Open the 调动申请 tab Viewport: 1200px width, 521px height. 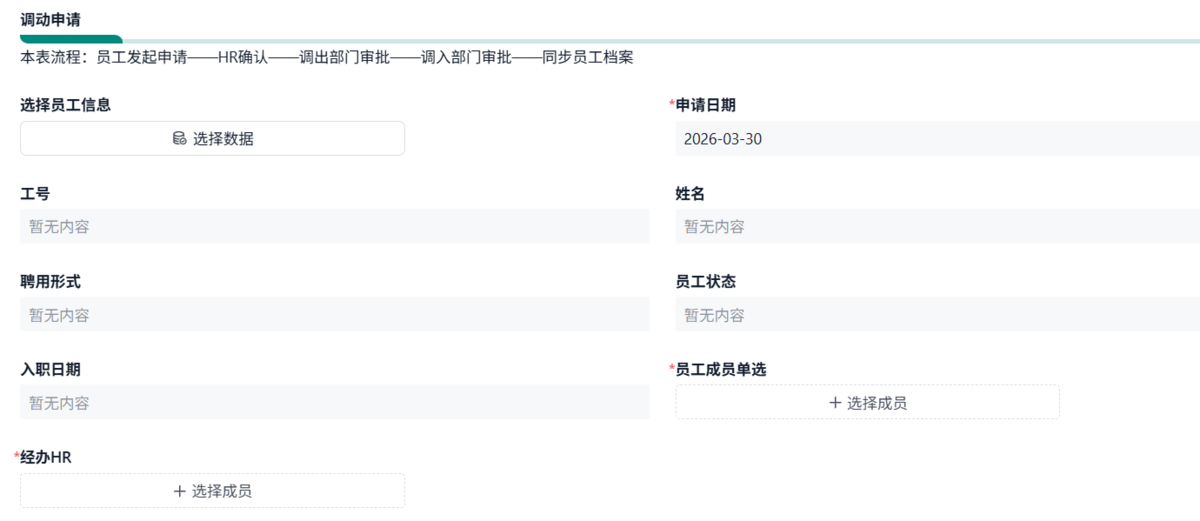click(x=50, y=18)
